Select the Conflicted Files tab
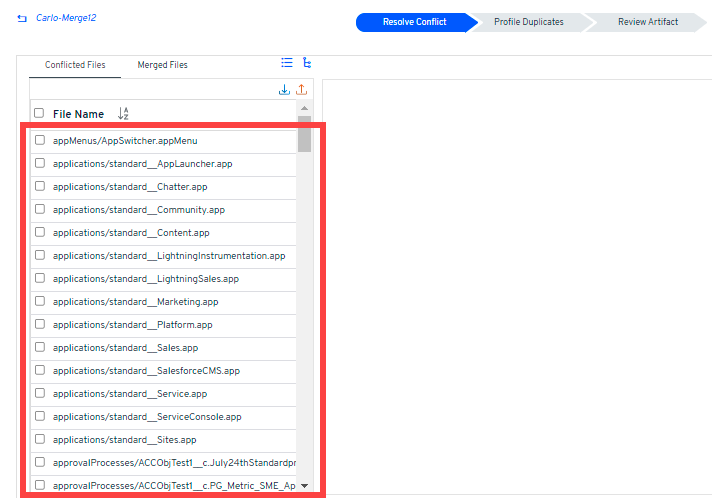This screenshot has height=498, width=712. pyautogui.click(x=75, y=65)
